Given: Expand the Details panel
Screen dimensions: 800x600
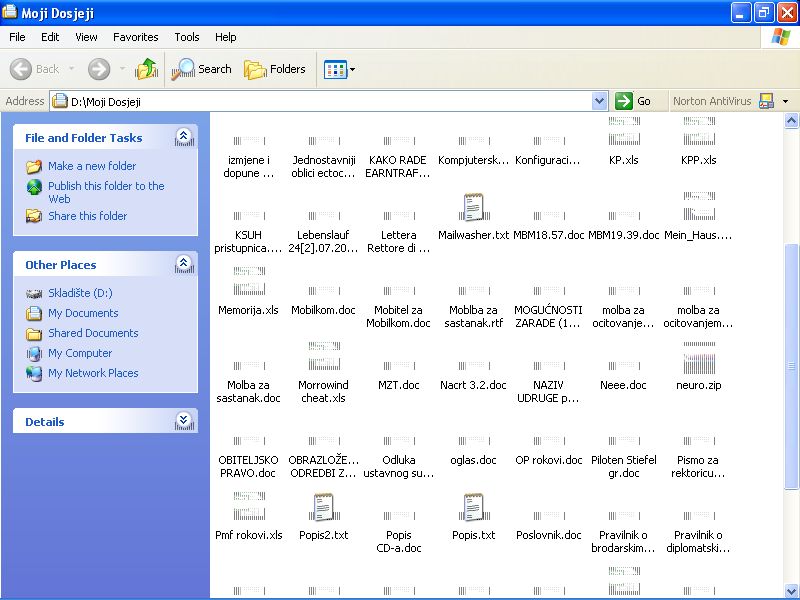Looking at the screenshot, I should pos(184,421).
